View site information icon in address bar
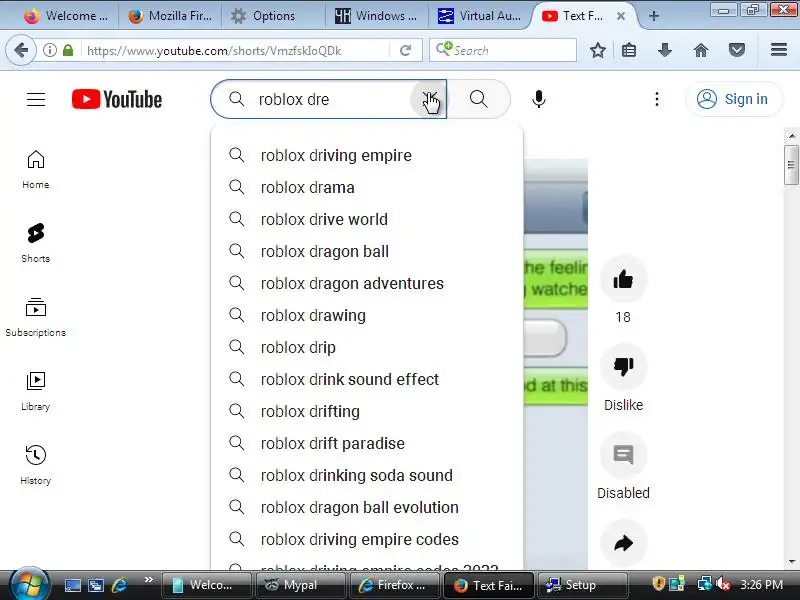 (x=49, y=50)
